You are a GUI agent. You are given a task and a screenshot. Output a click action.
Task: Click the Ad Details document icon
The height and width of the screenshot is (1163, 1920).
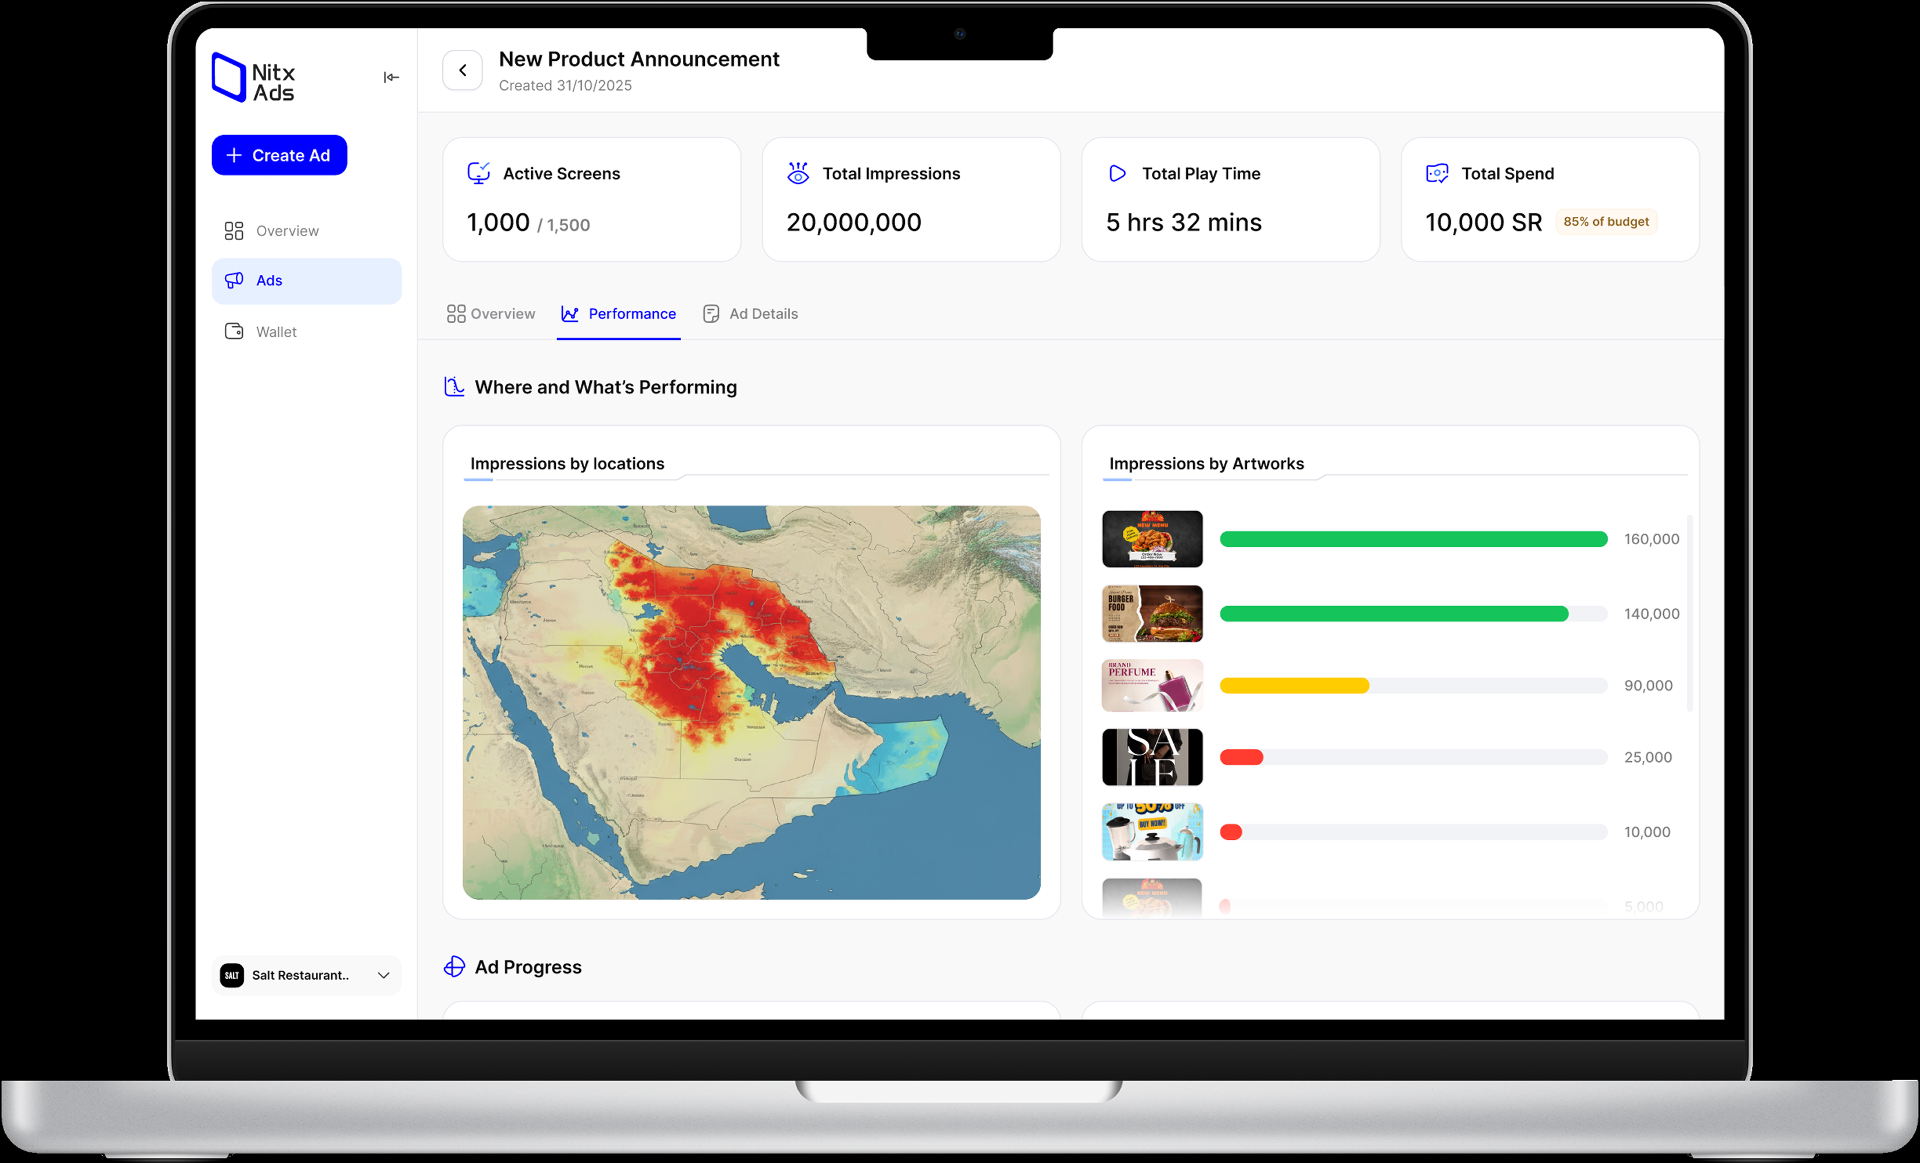[711, 314]
